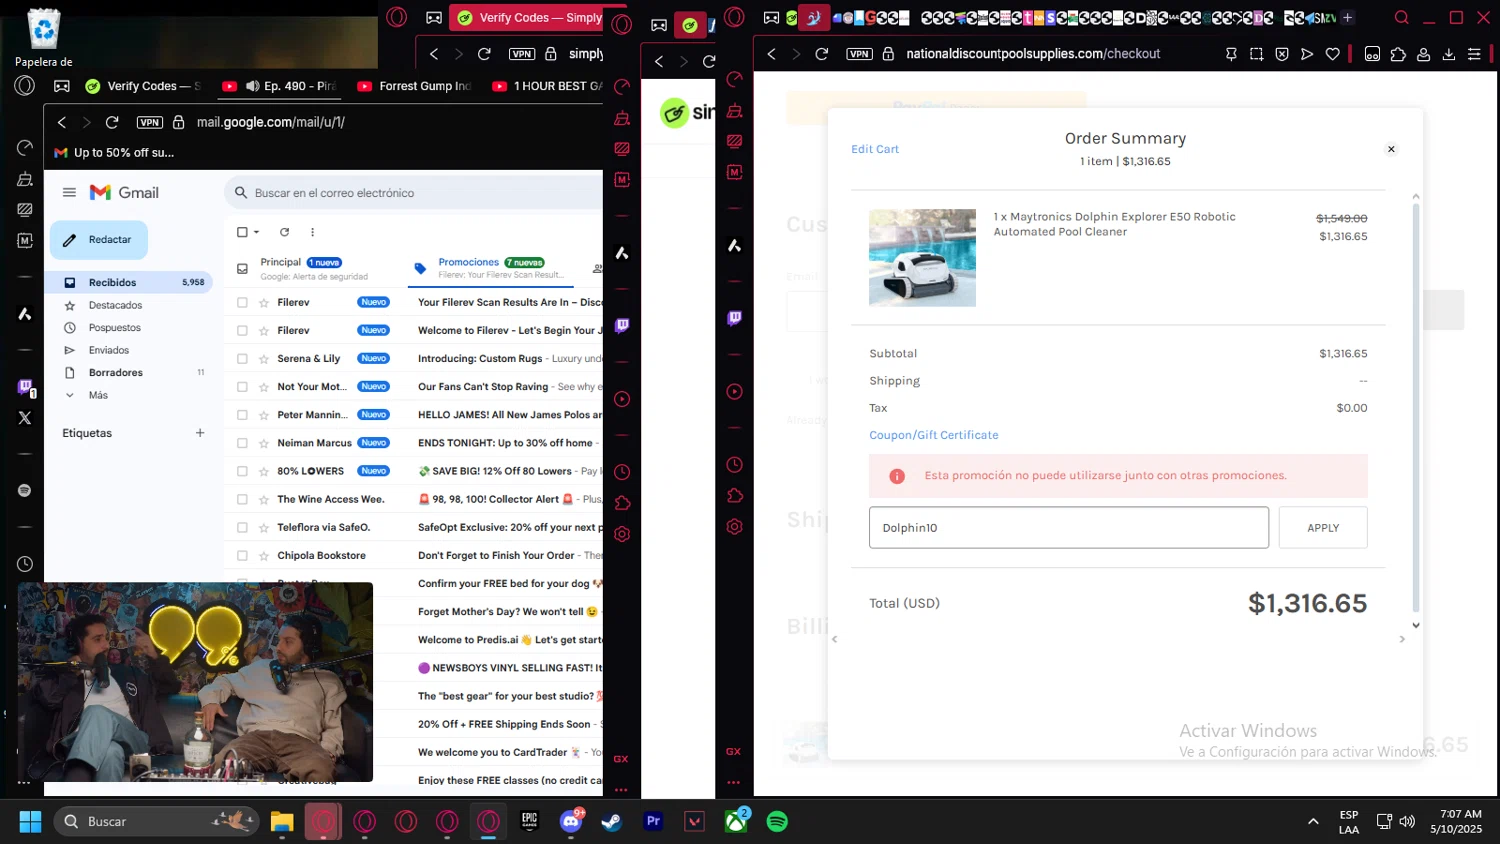Apply the coupon with the APPLY button
The height and width of the screenshot is (844, 1500).
click(x=1323, y=528)
